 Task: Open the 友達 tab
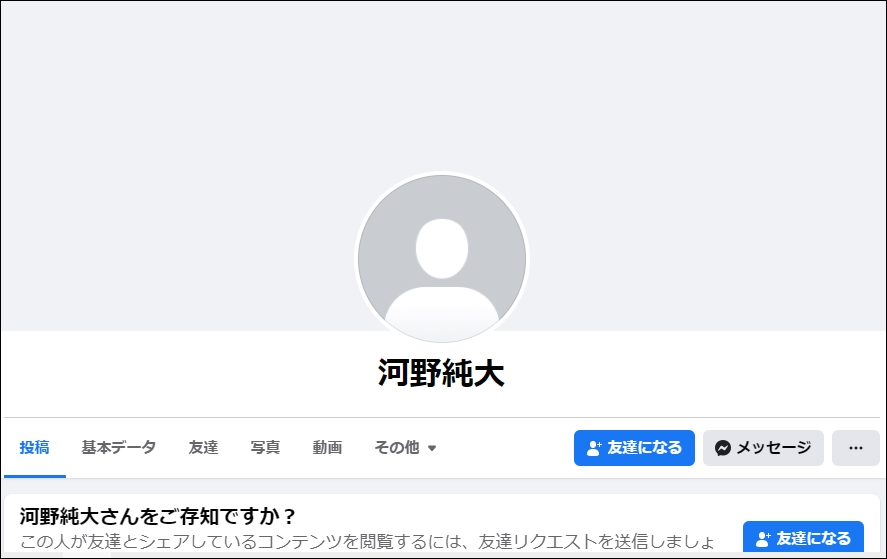203,448
